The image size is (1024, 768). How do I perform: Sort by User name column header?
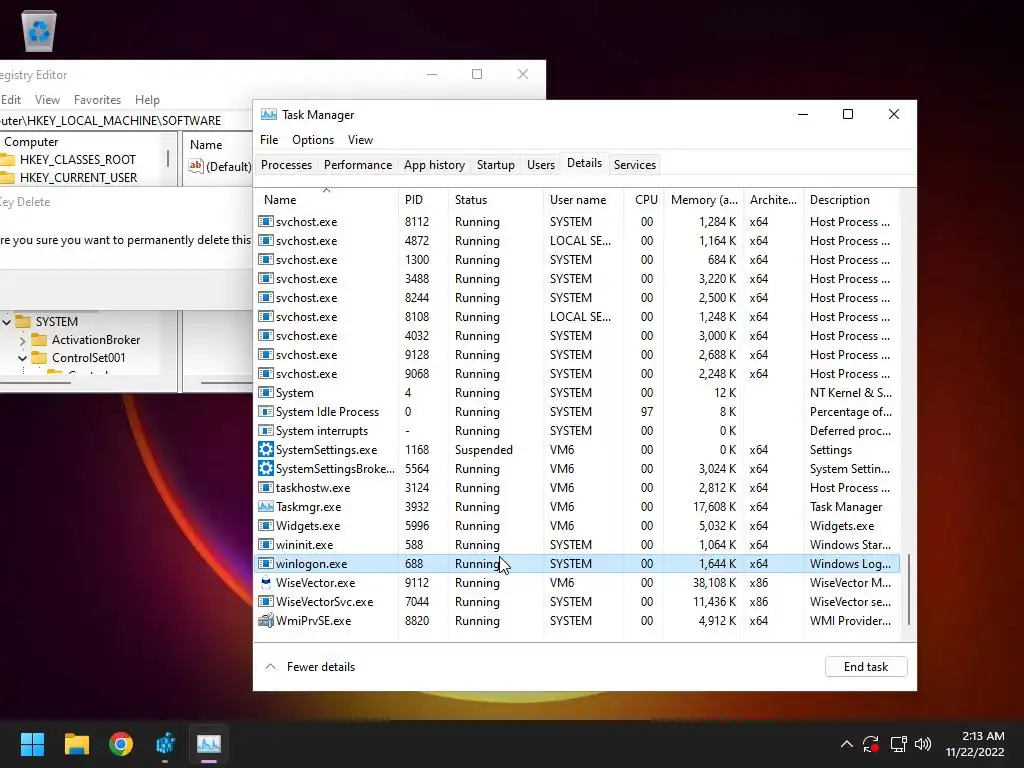(583, 200)
